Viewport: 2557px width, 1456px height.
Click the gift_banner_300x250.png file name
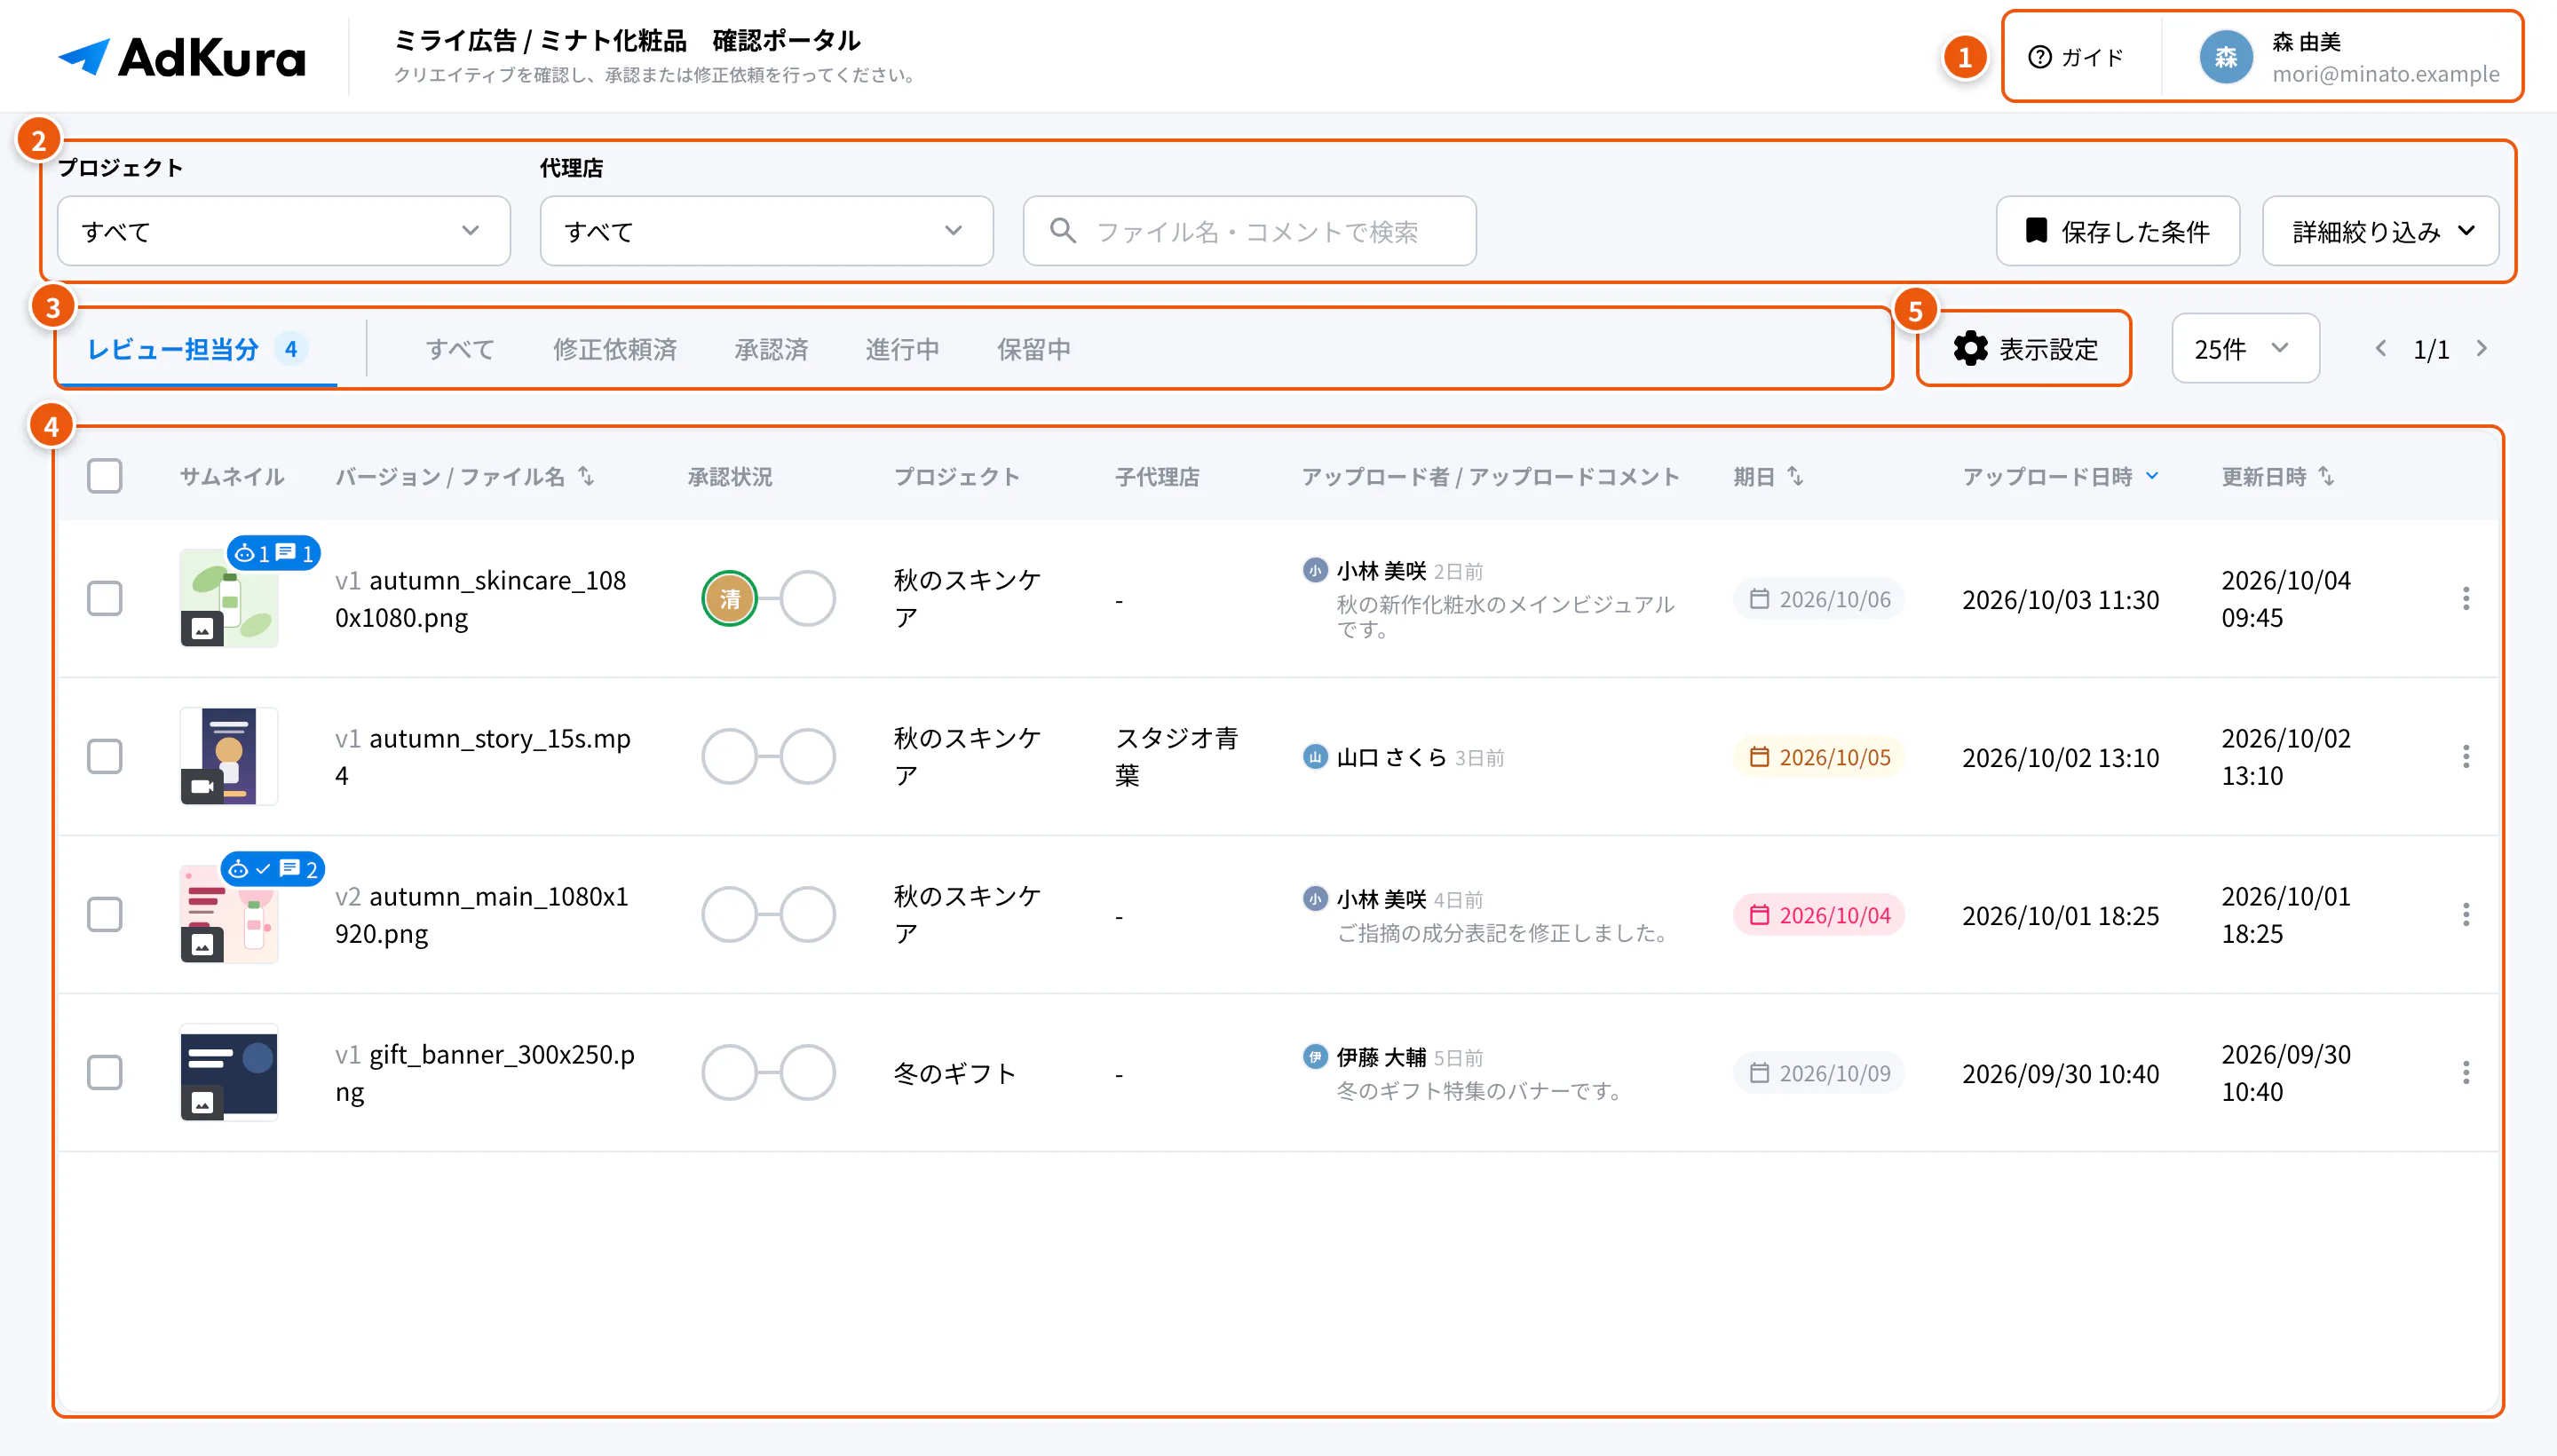click(485, 1072)
